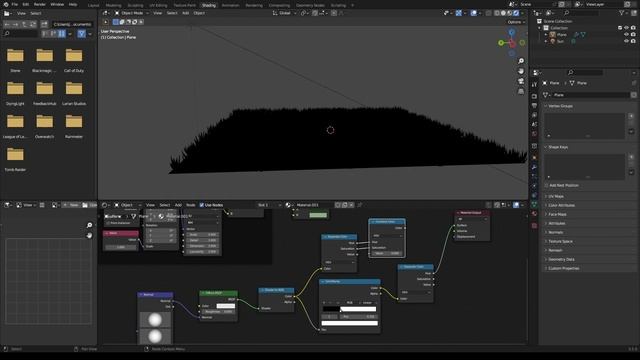640x360 pixels.
Task: Toggle X-ray mode in the viewport header
Action: click(489, 13)
